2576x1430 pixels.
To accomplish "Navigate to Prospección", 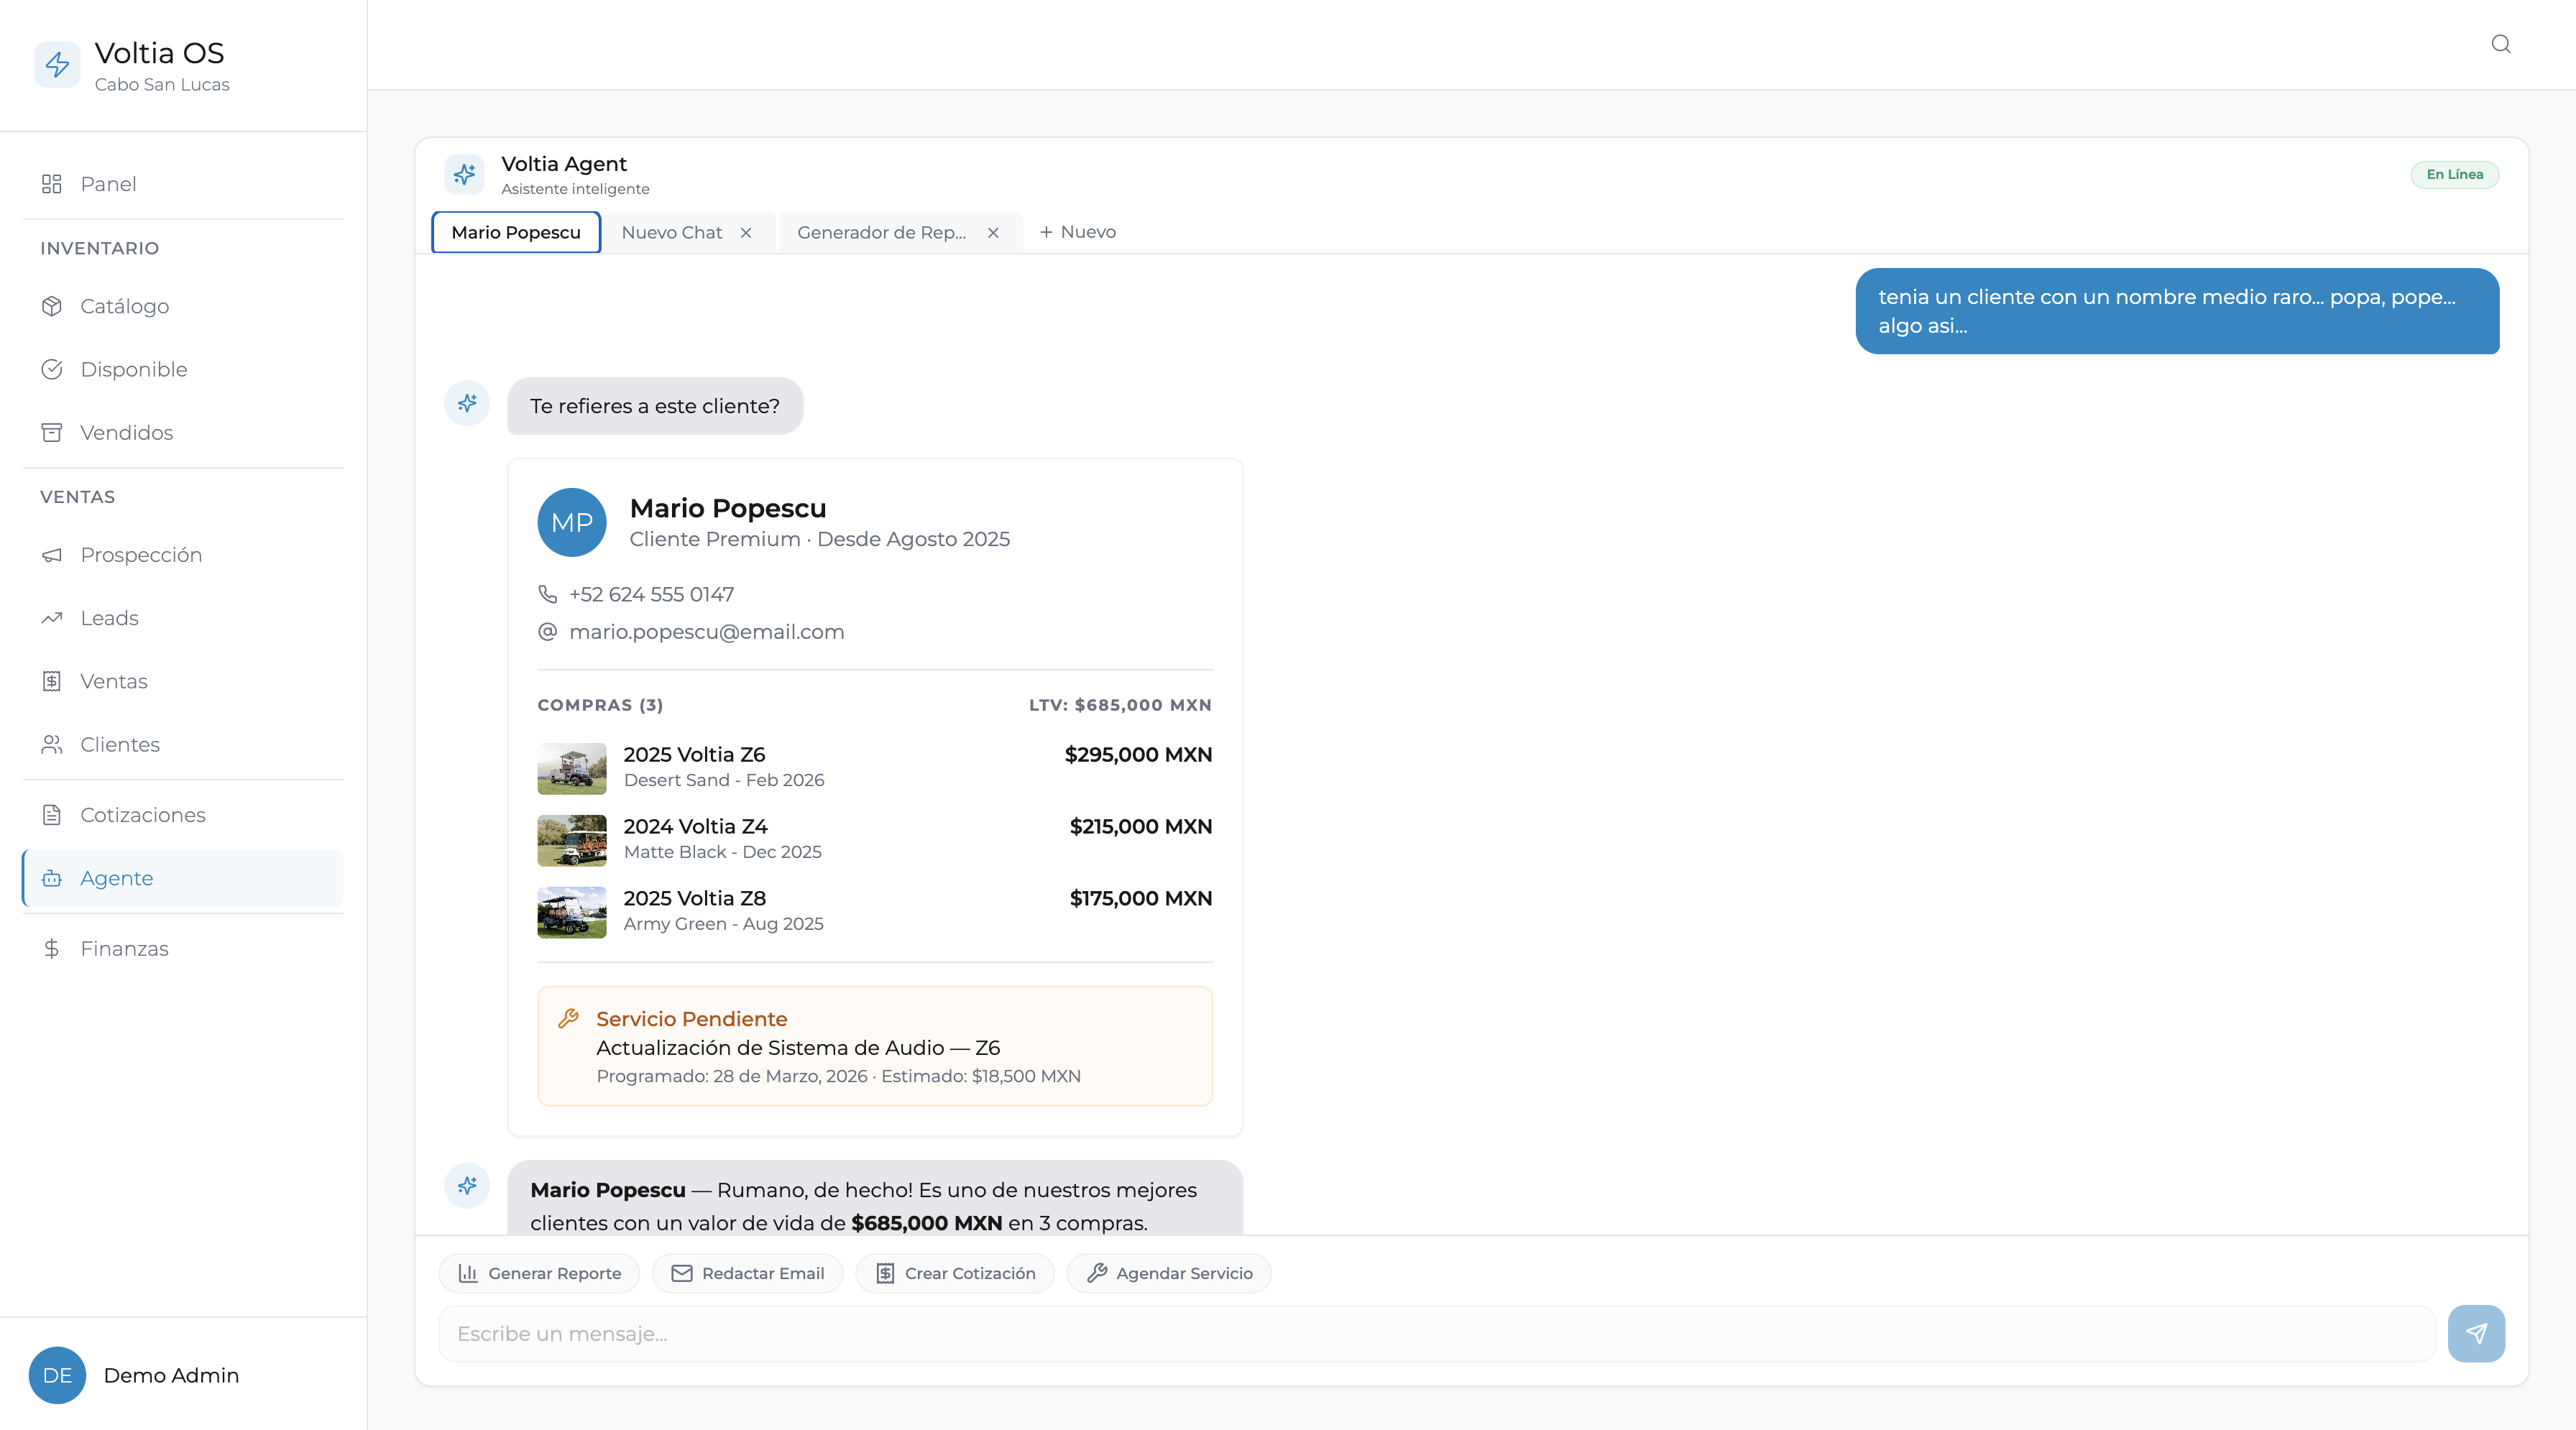I will click(x=183, y=555).
